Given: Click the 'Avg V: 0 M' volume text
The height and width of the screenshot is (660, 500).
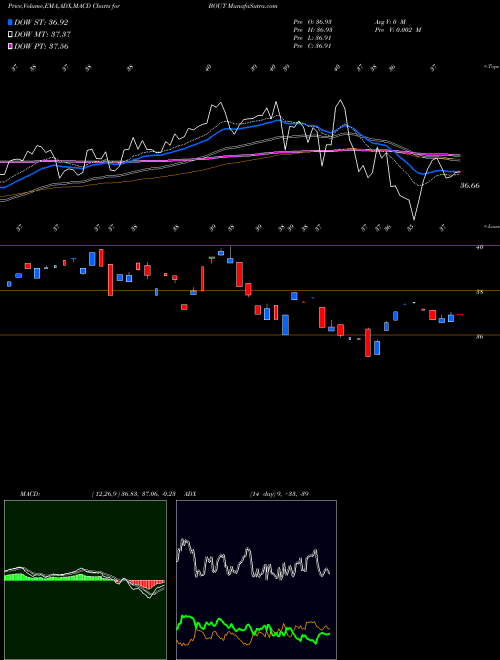Looking at the screenshot, I should (389, 22).
